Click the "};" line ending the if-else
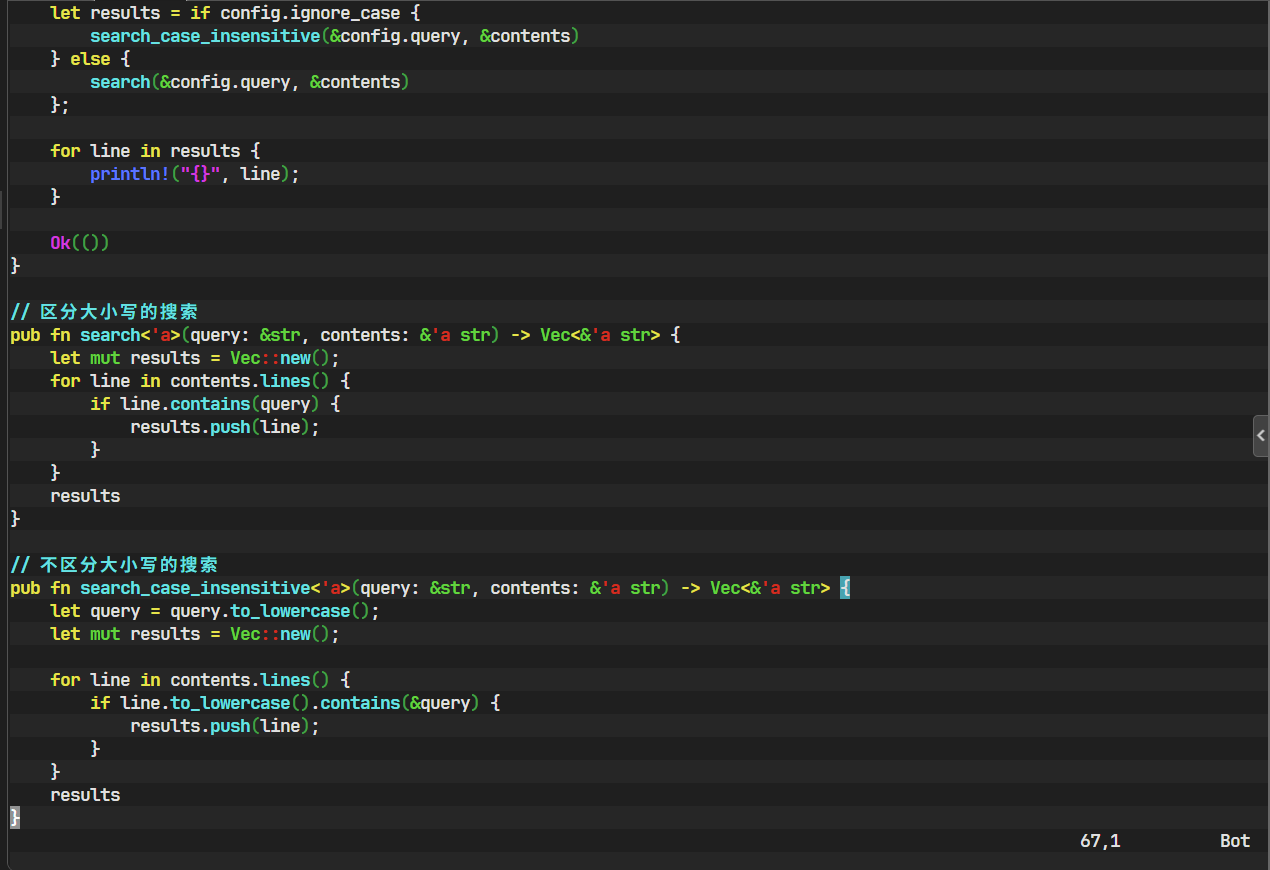Viewport: 1270px width, 870px height. 60,105
